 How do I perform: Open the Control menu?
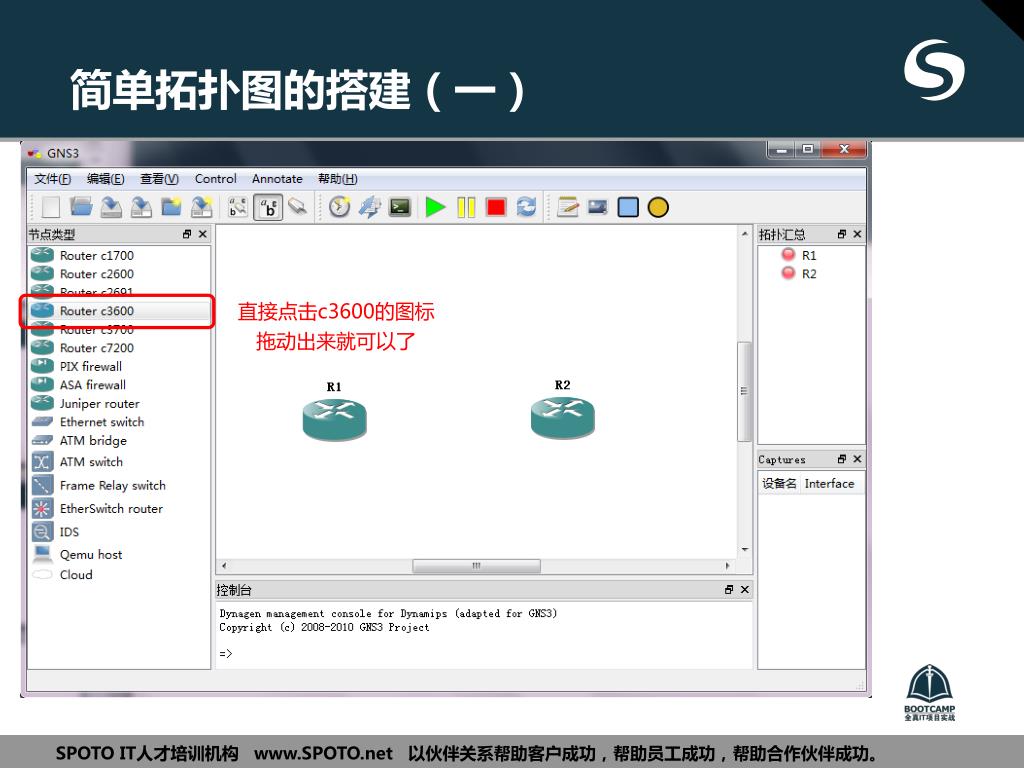216,179
